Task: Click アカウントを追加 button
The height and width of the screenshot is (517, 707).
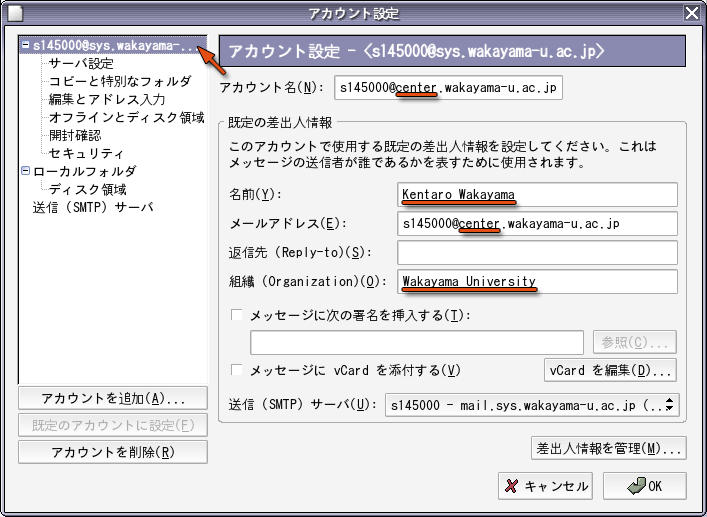Action: pos(113,398)
